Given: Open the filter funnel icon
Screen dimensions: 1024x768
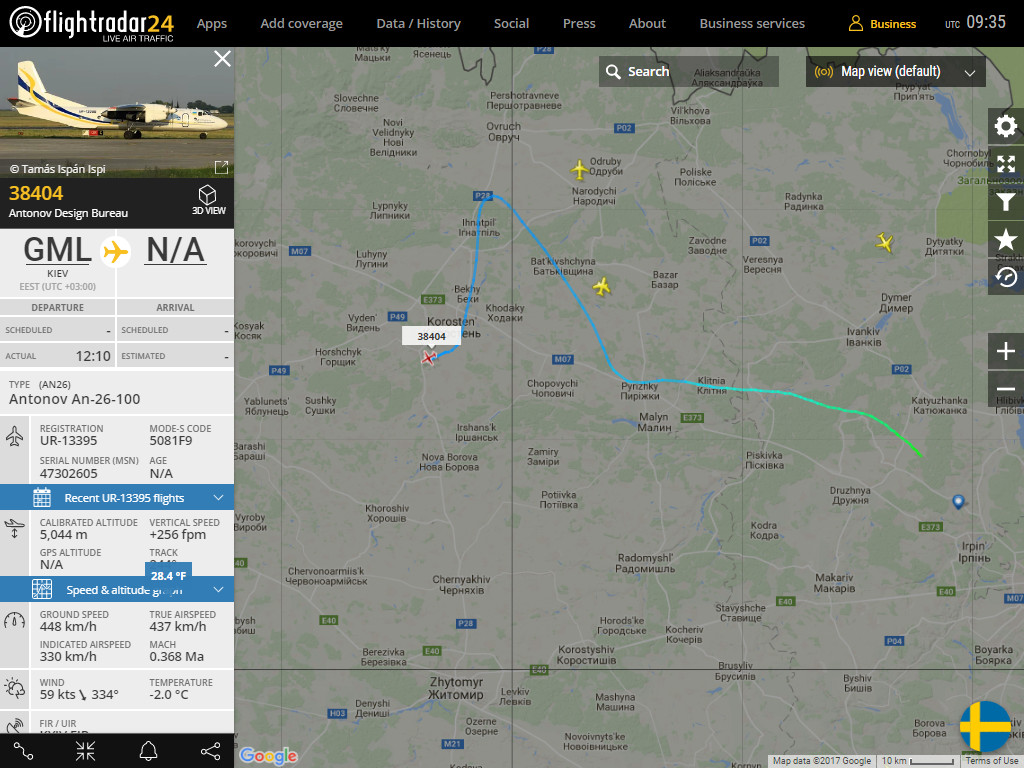Looking at the screenshot, I should point(1006,202).
